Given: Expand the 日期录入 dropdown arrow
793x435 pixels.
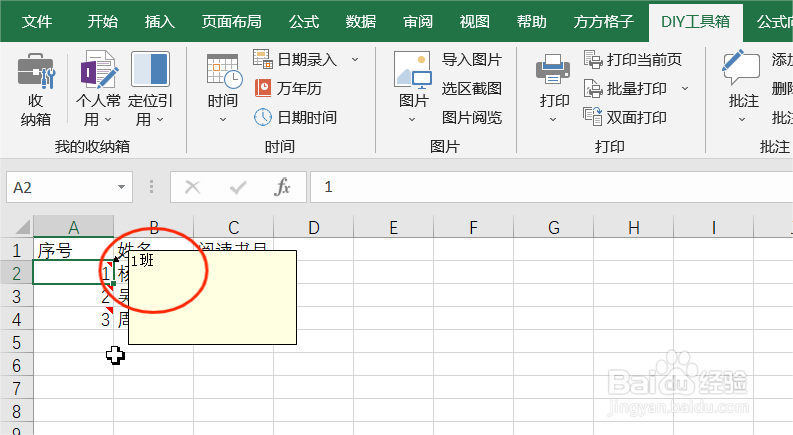Looking at the screenshot, I should (355, 60).
